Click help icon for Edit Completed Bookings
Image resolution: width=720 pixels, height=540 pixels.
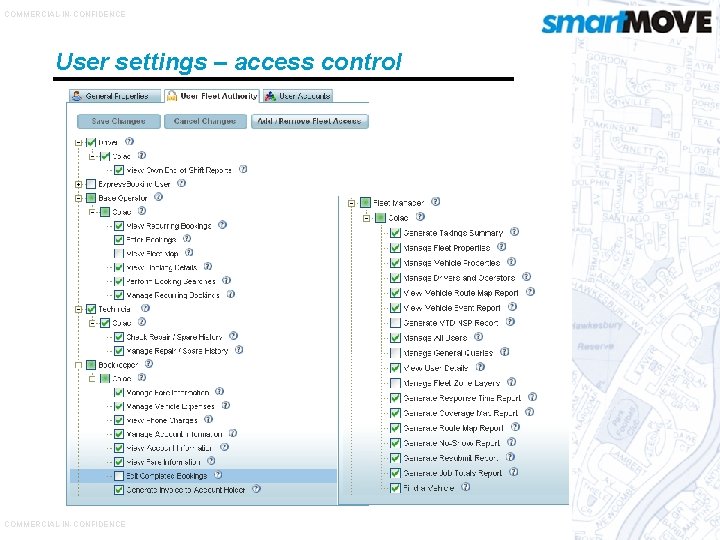click(x=218, y=475)
